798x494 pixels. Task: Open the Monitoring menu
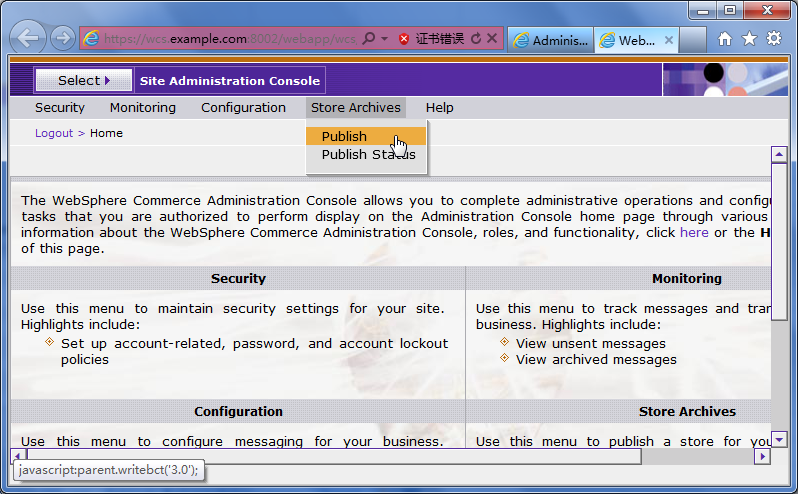143,108
